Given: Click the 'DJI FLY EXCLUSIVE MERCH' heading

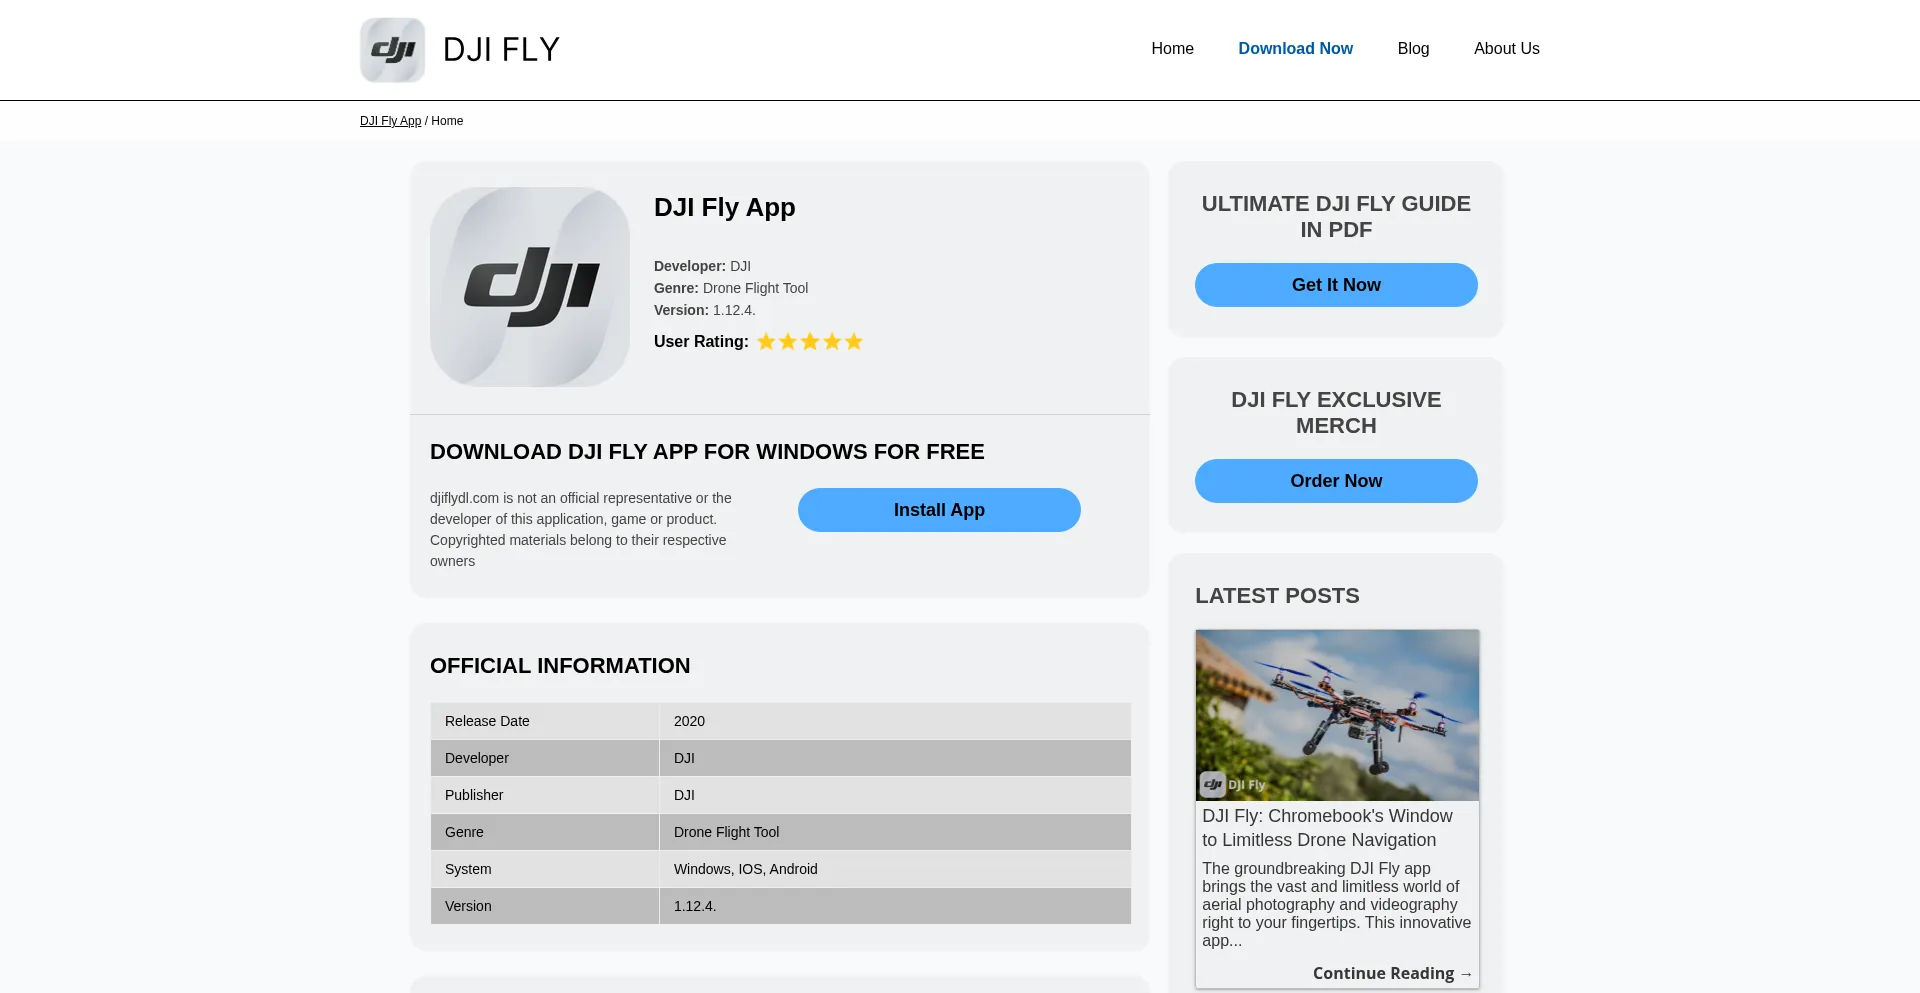Looking at the screenshot, I should (1336, 413).
